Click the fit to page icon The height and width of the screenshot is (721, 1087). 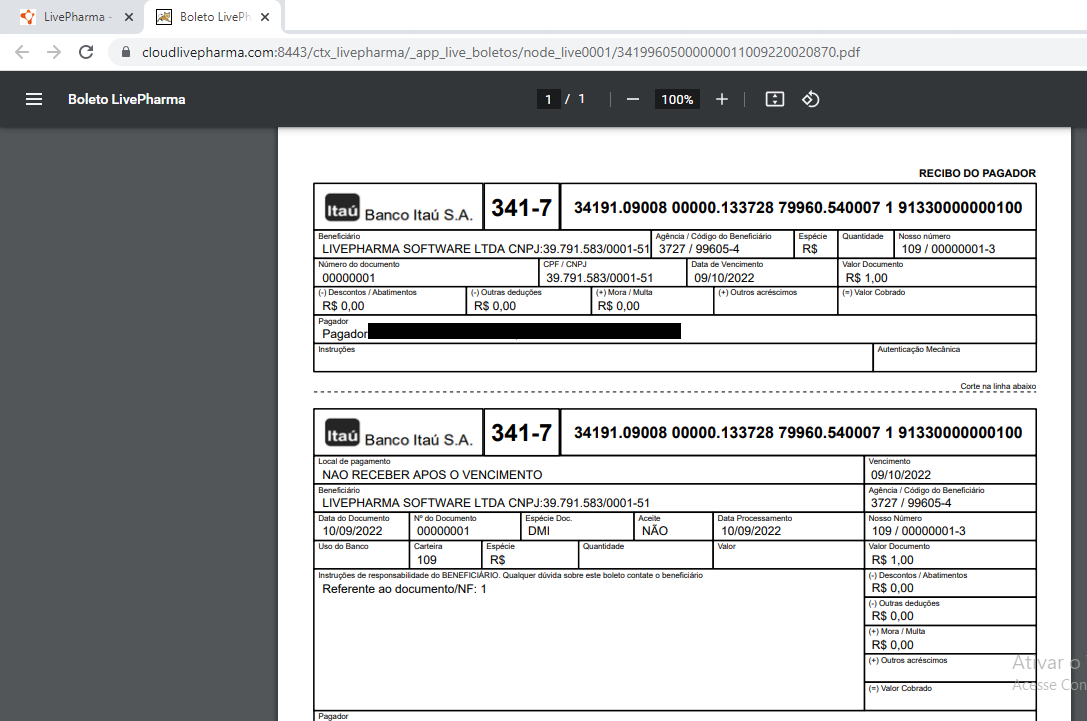tap(774, 99)
